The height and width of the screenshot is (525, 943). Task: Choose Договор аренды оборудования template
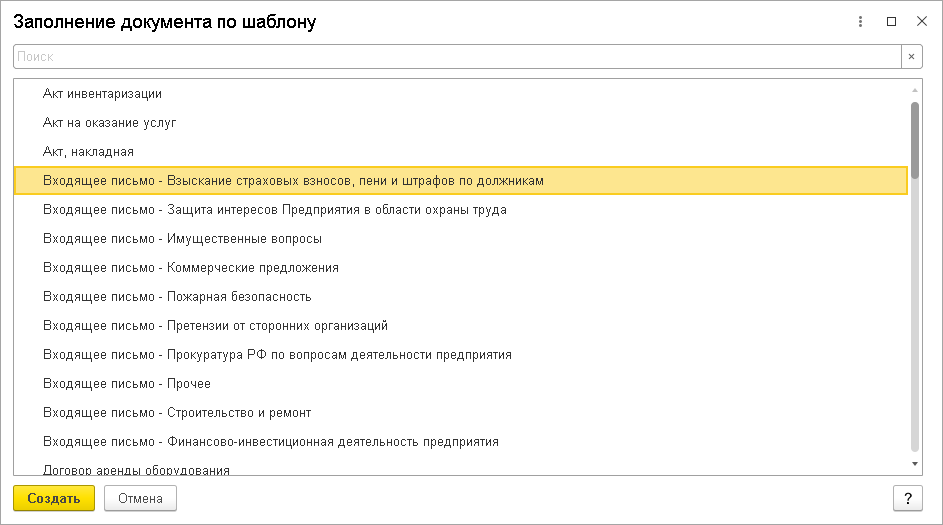point(136,469)
